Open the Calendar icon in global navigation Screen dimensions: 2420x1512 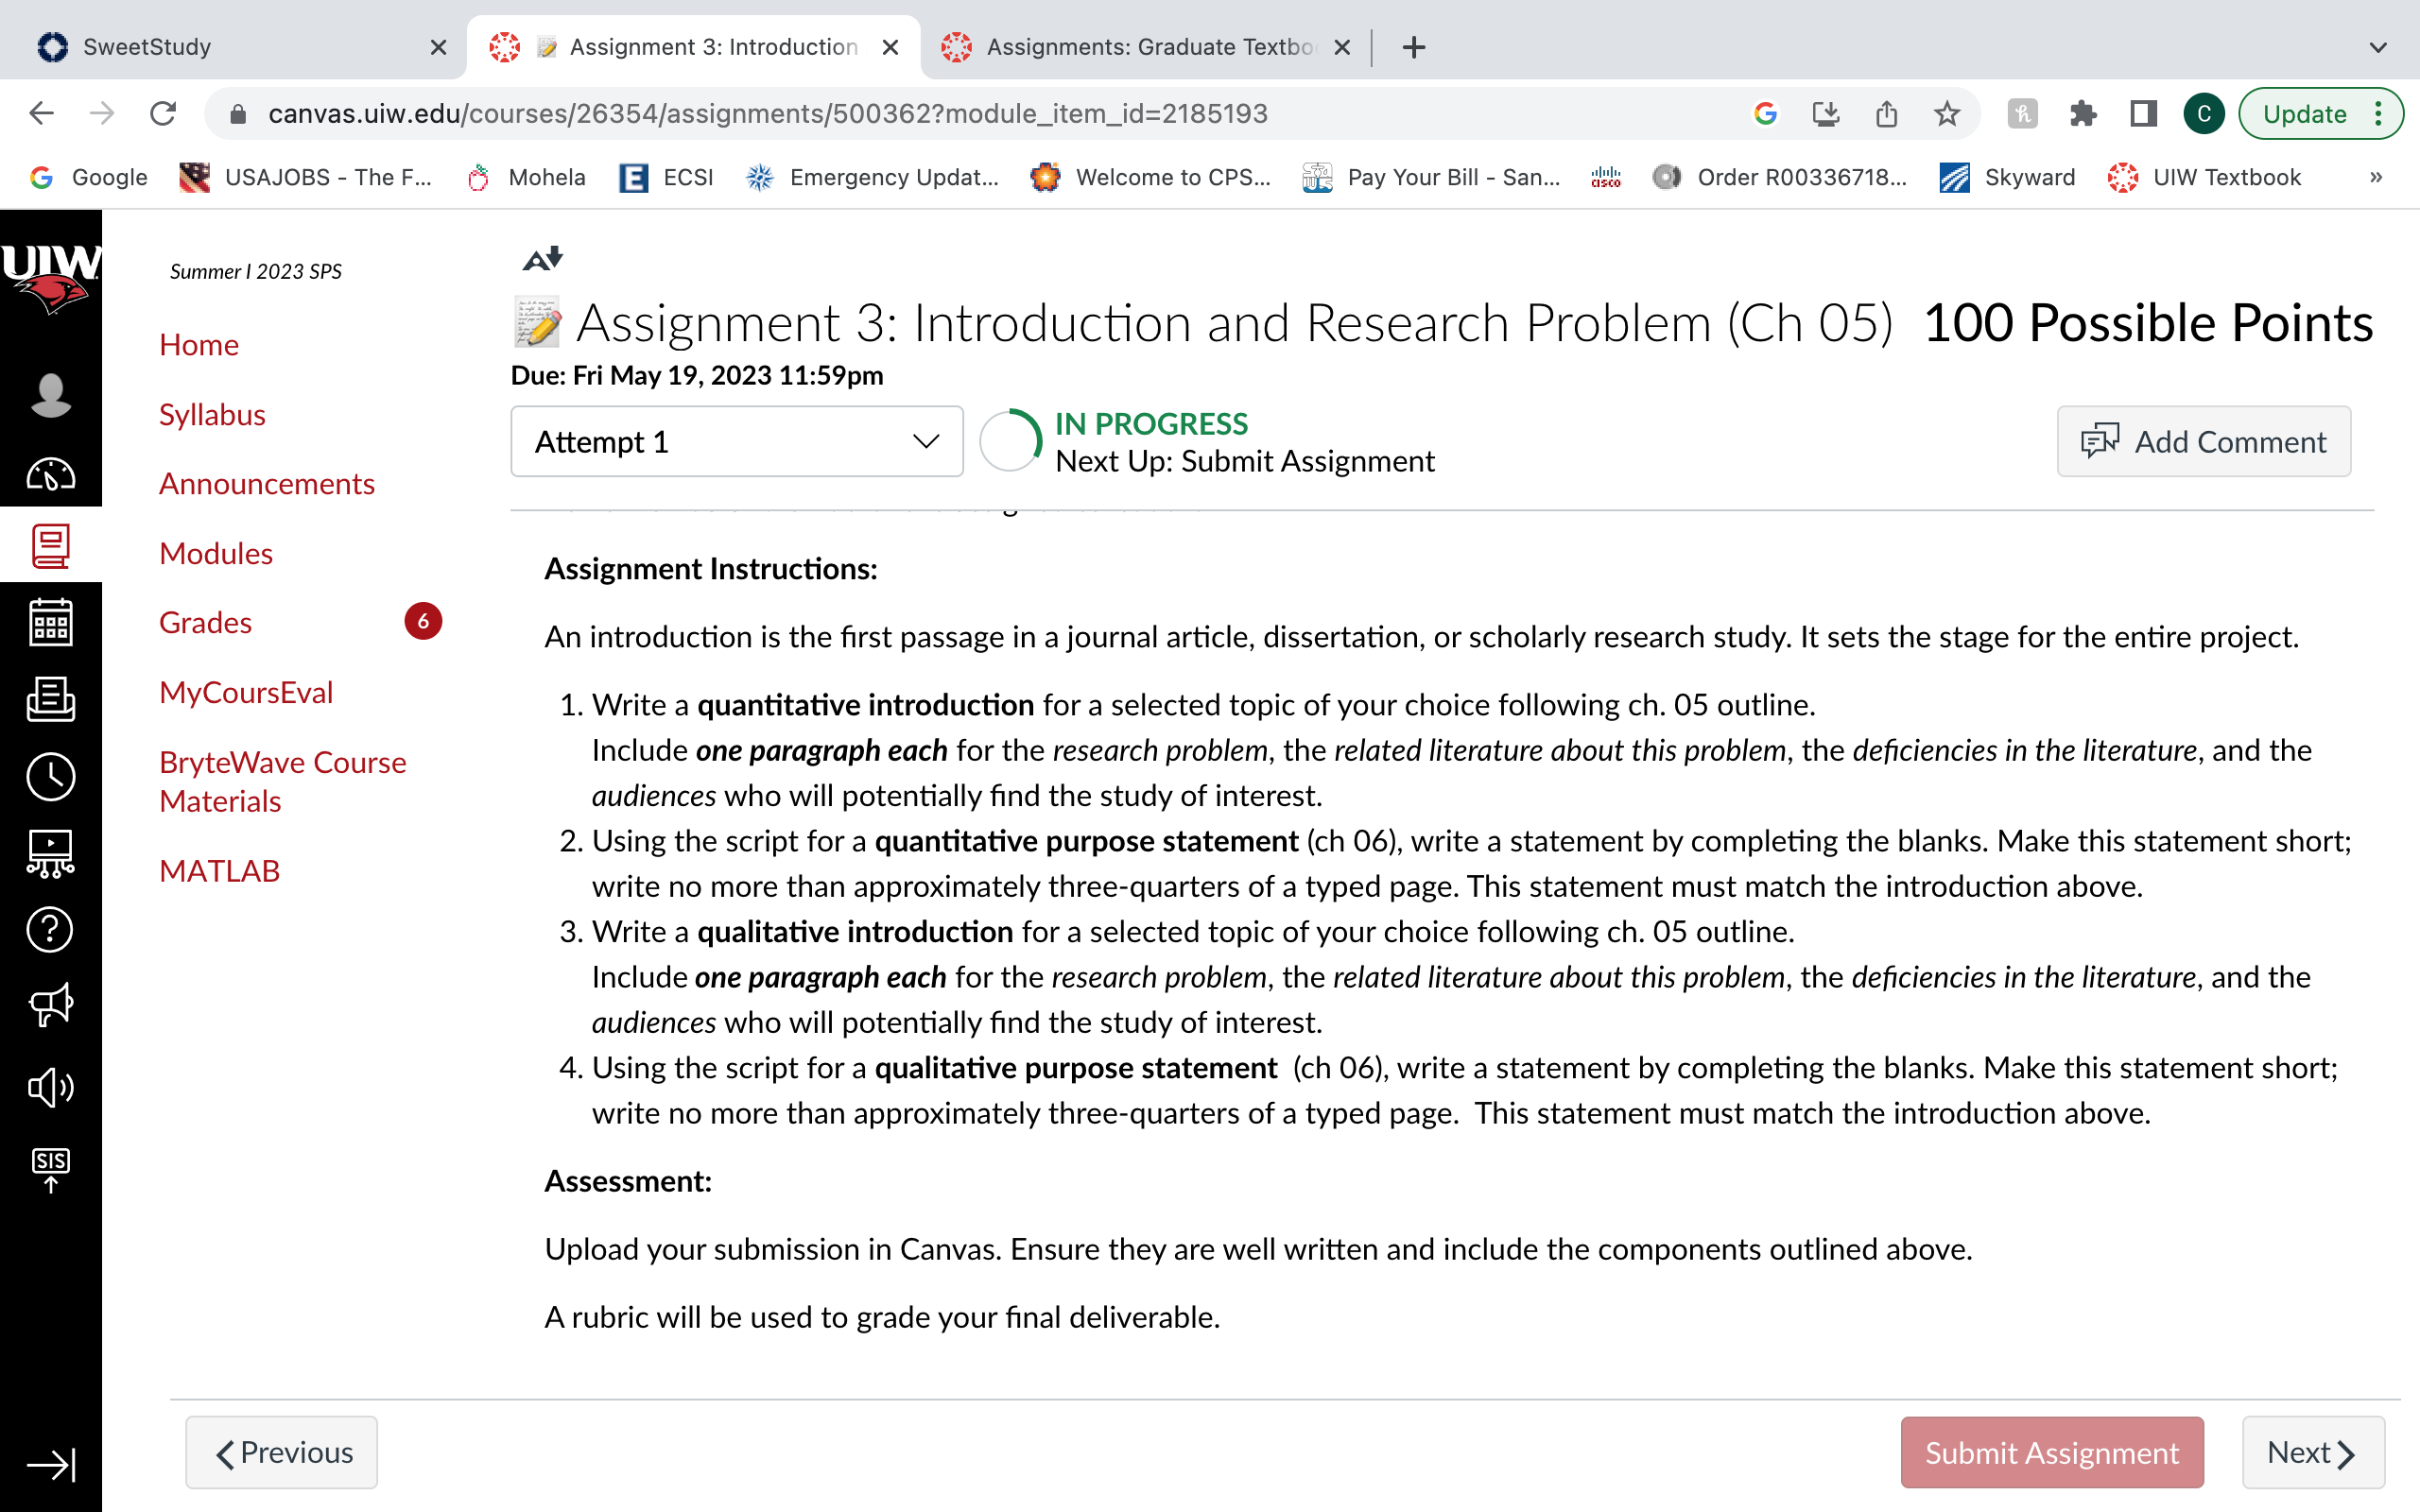[50, 622]
